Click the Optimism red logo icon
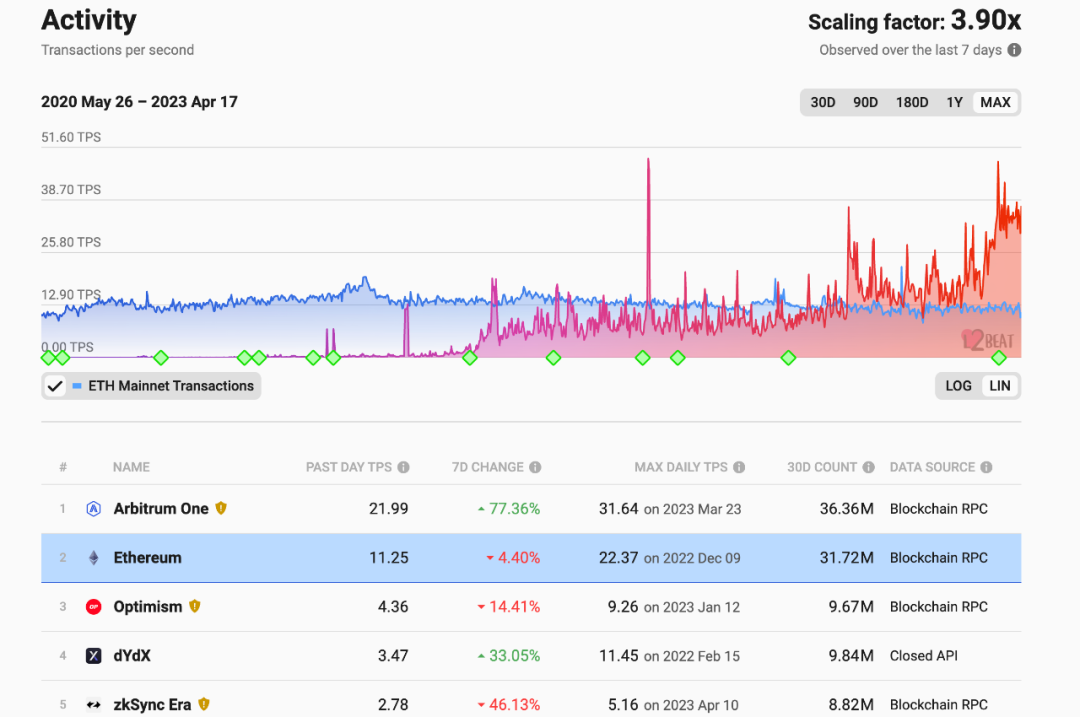Image resolution: width=1080 pixels, height=717 pixels. click(94, 606)
